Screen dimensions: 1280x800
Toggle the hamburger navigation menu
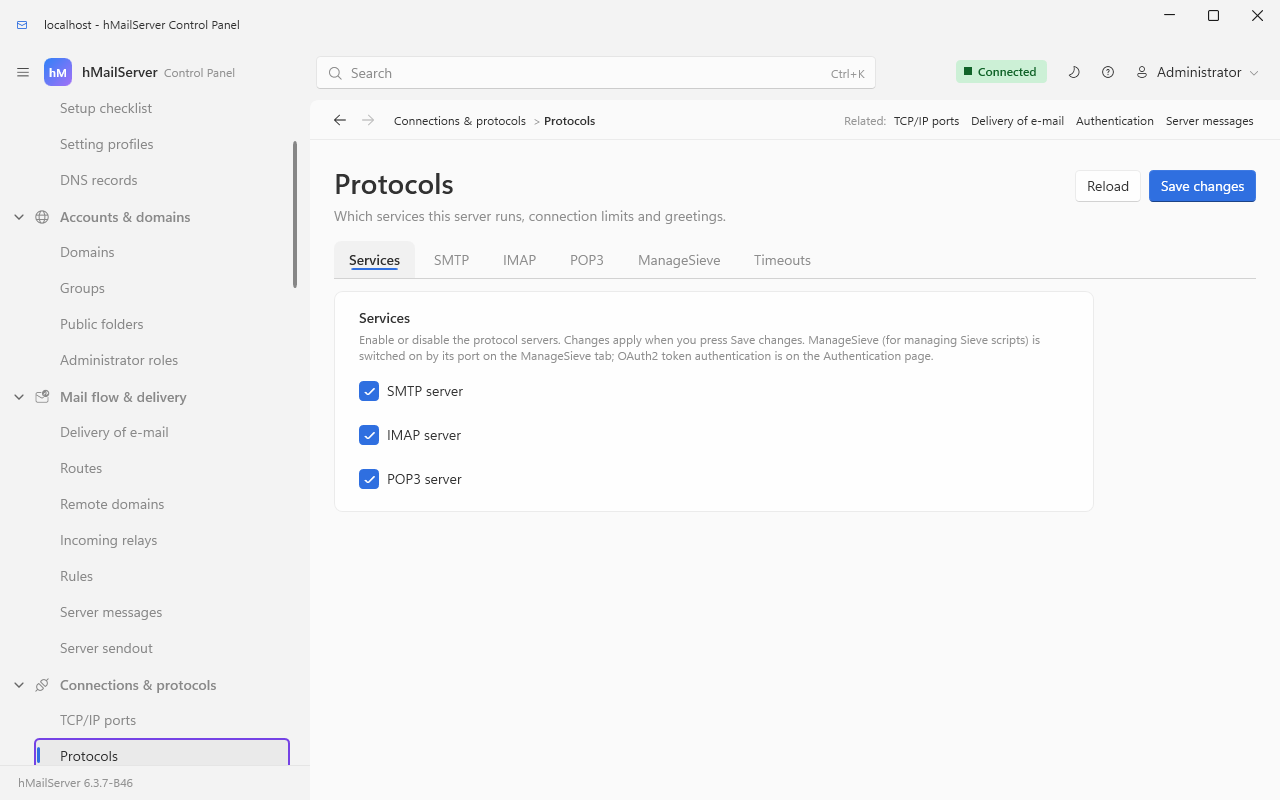click(x=23, y=73)
